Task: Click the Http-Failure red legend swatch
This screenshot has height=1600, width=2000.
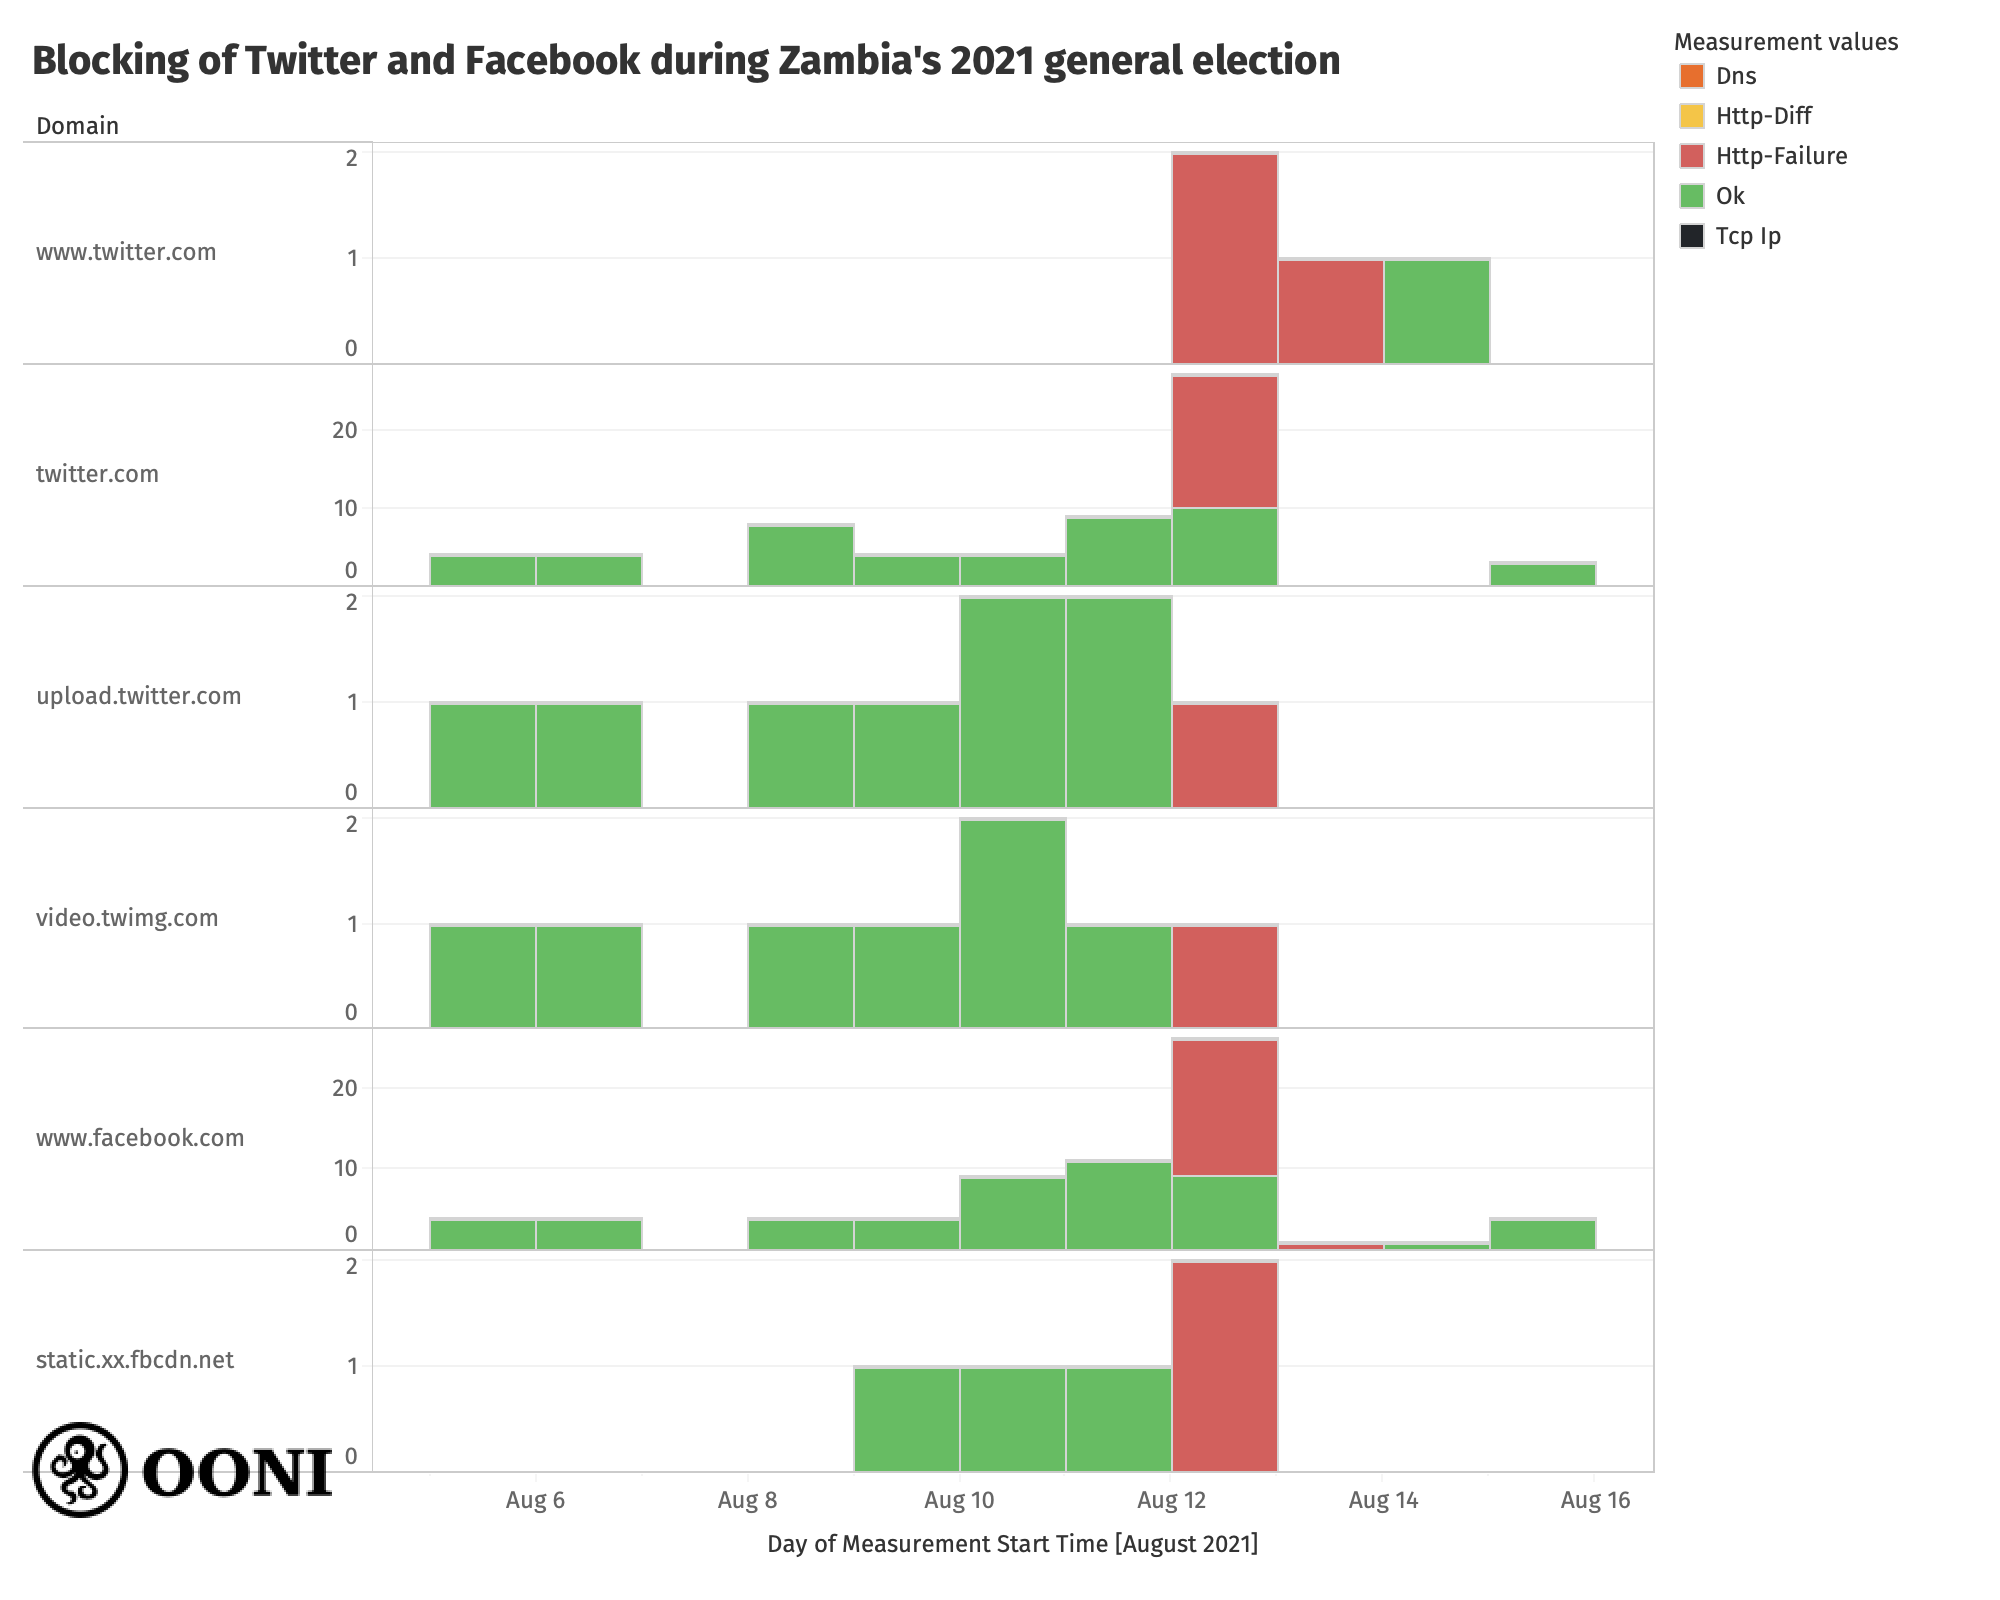Action: tap(1692, 156)
